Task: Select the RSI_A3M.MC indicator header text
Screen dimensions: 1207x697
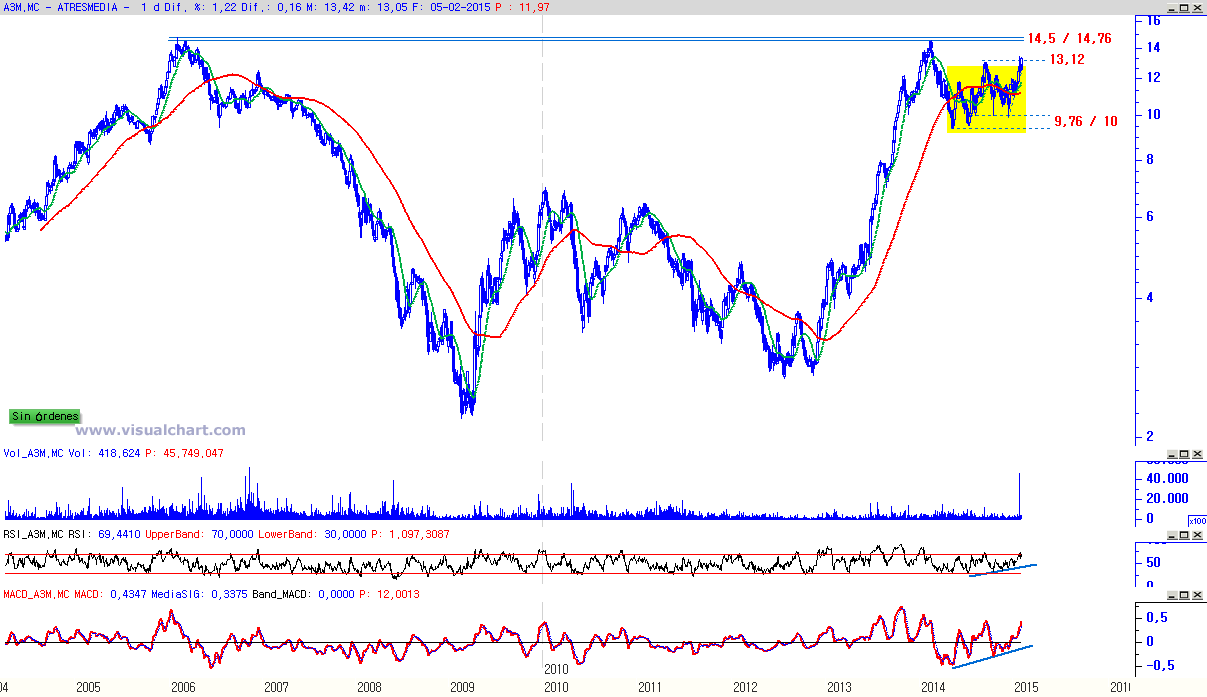Action: 38,534
